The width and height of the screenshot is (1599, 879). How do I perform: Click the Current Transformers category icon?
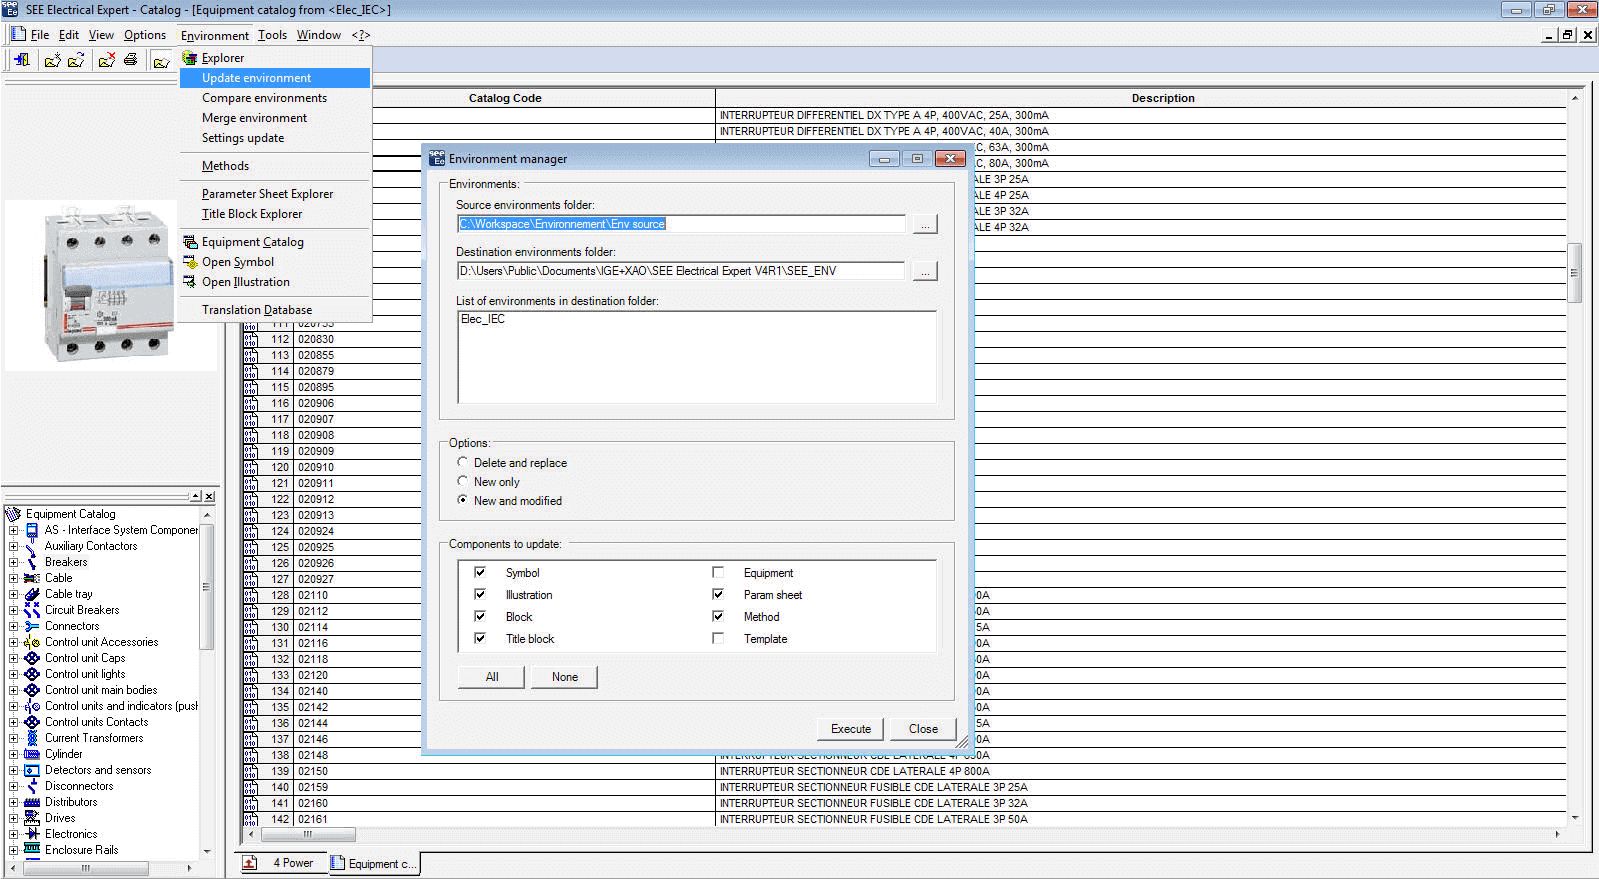coord(32,738)
